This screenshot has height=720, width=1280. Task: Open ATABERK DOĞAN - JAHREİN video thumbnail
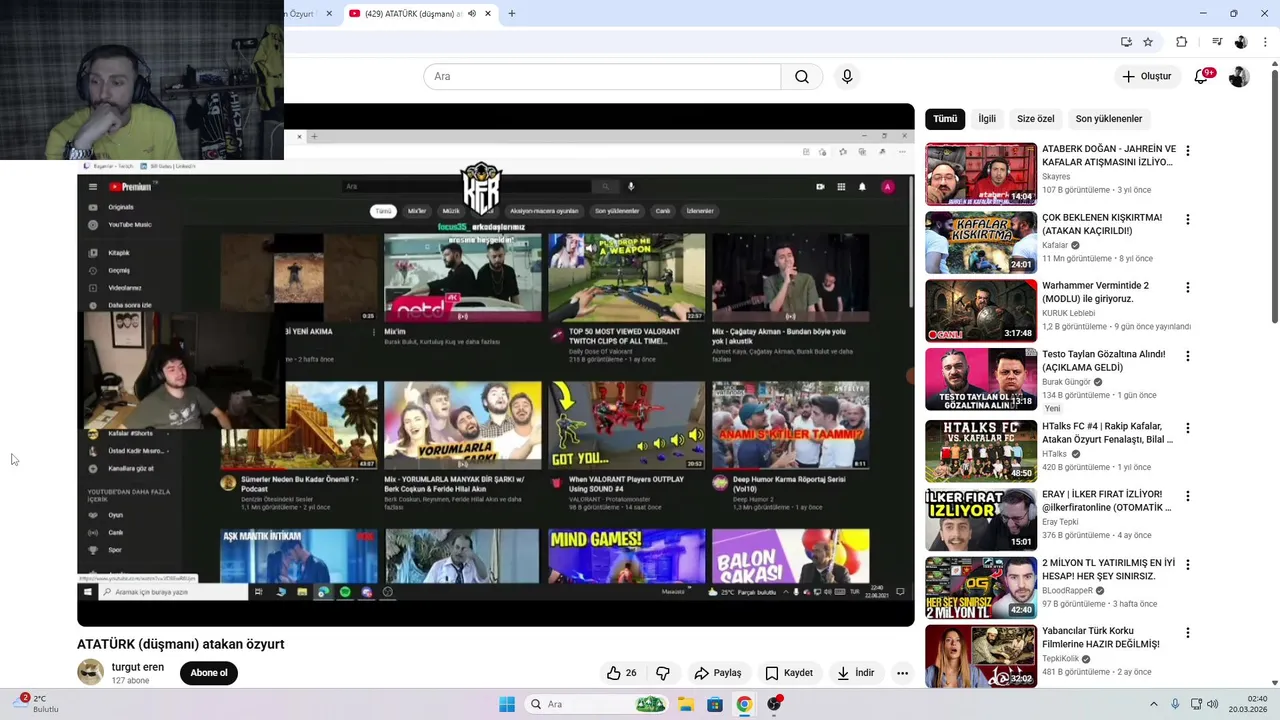click(x=981, y=174)
